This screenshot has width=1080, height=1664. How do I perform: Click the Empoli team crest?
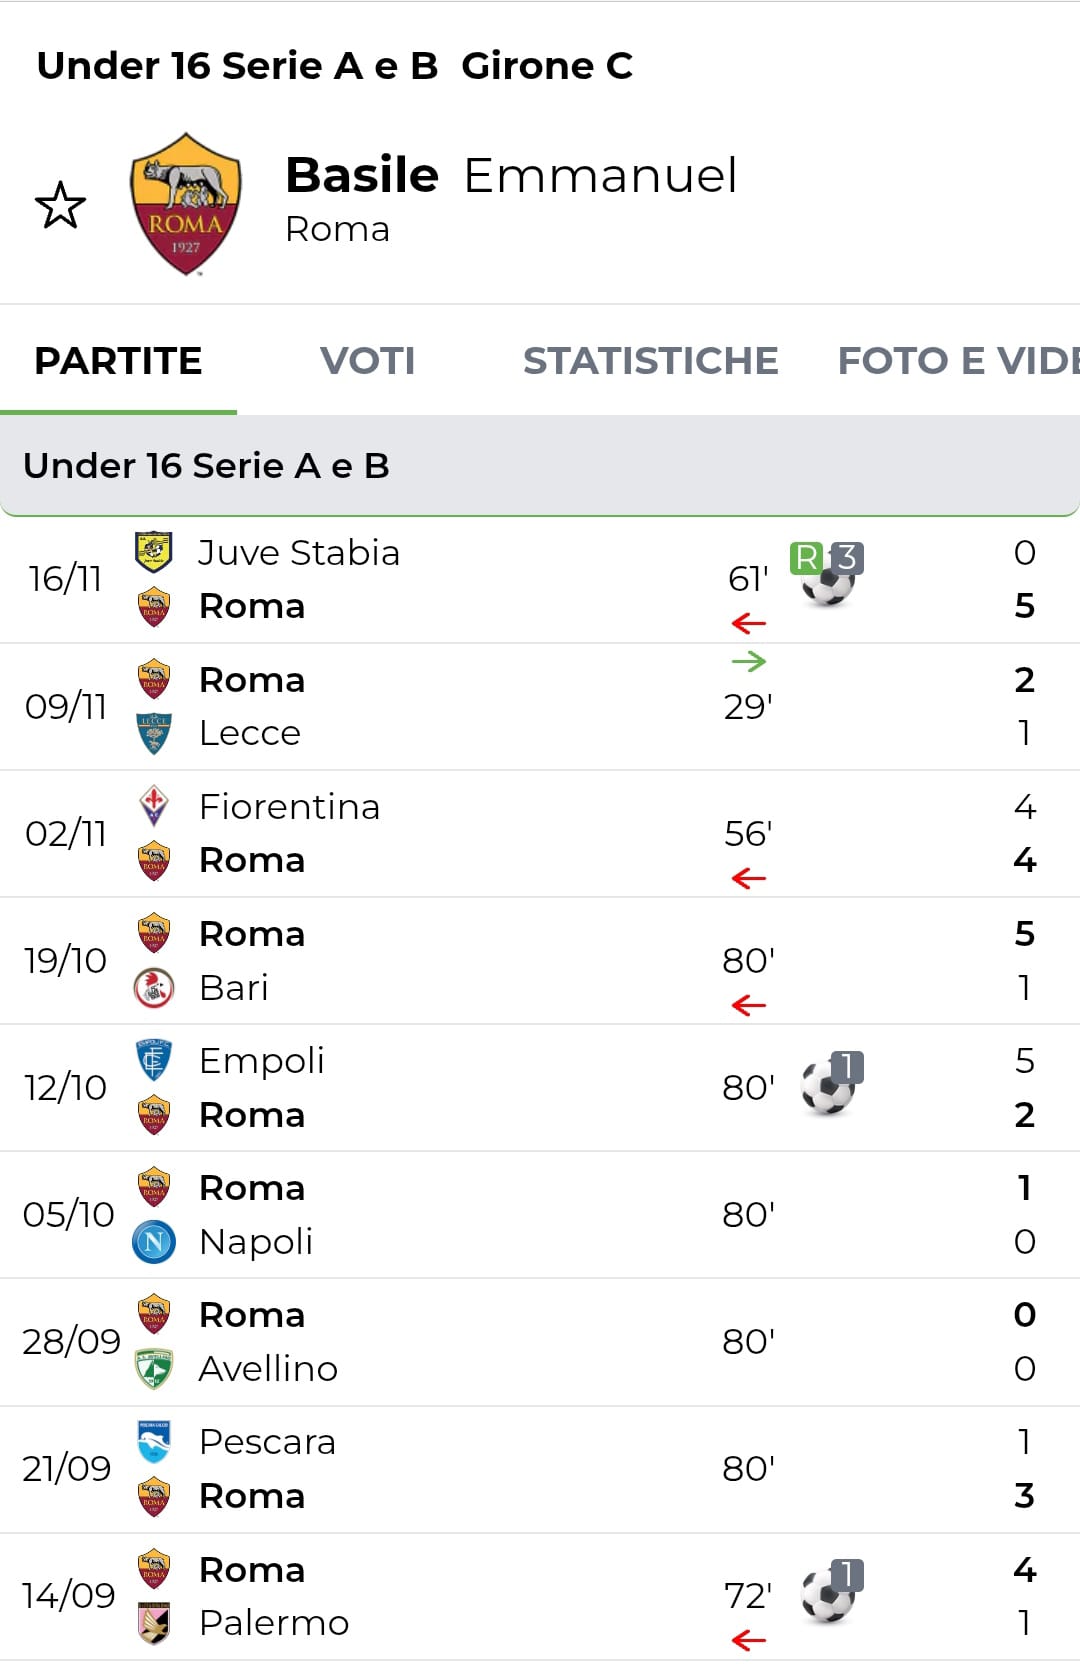[154, 1060]
